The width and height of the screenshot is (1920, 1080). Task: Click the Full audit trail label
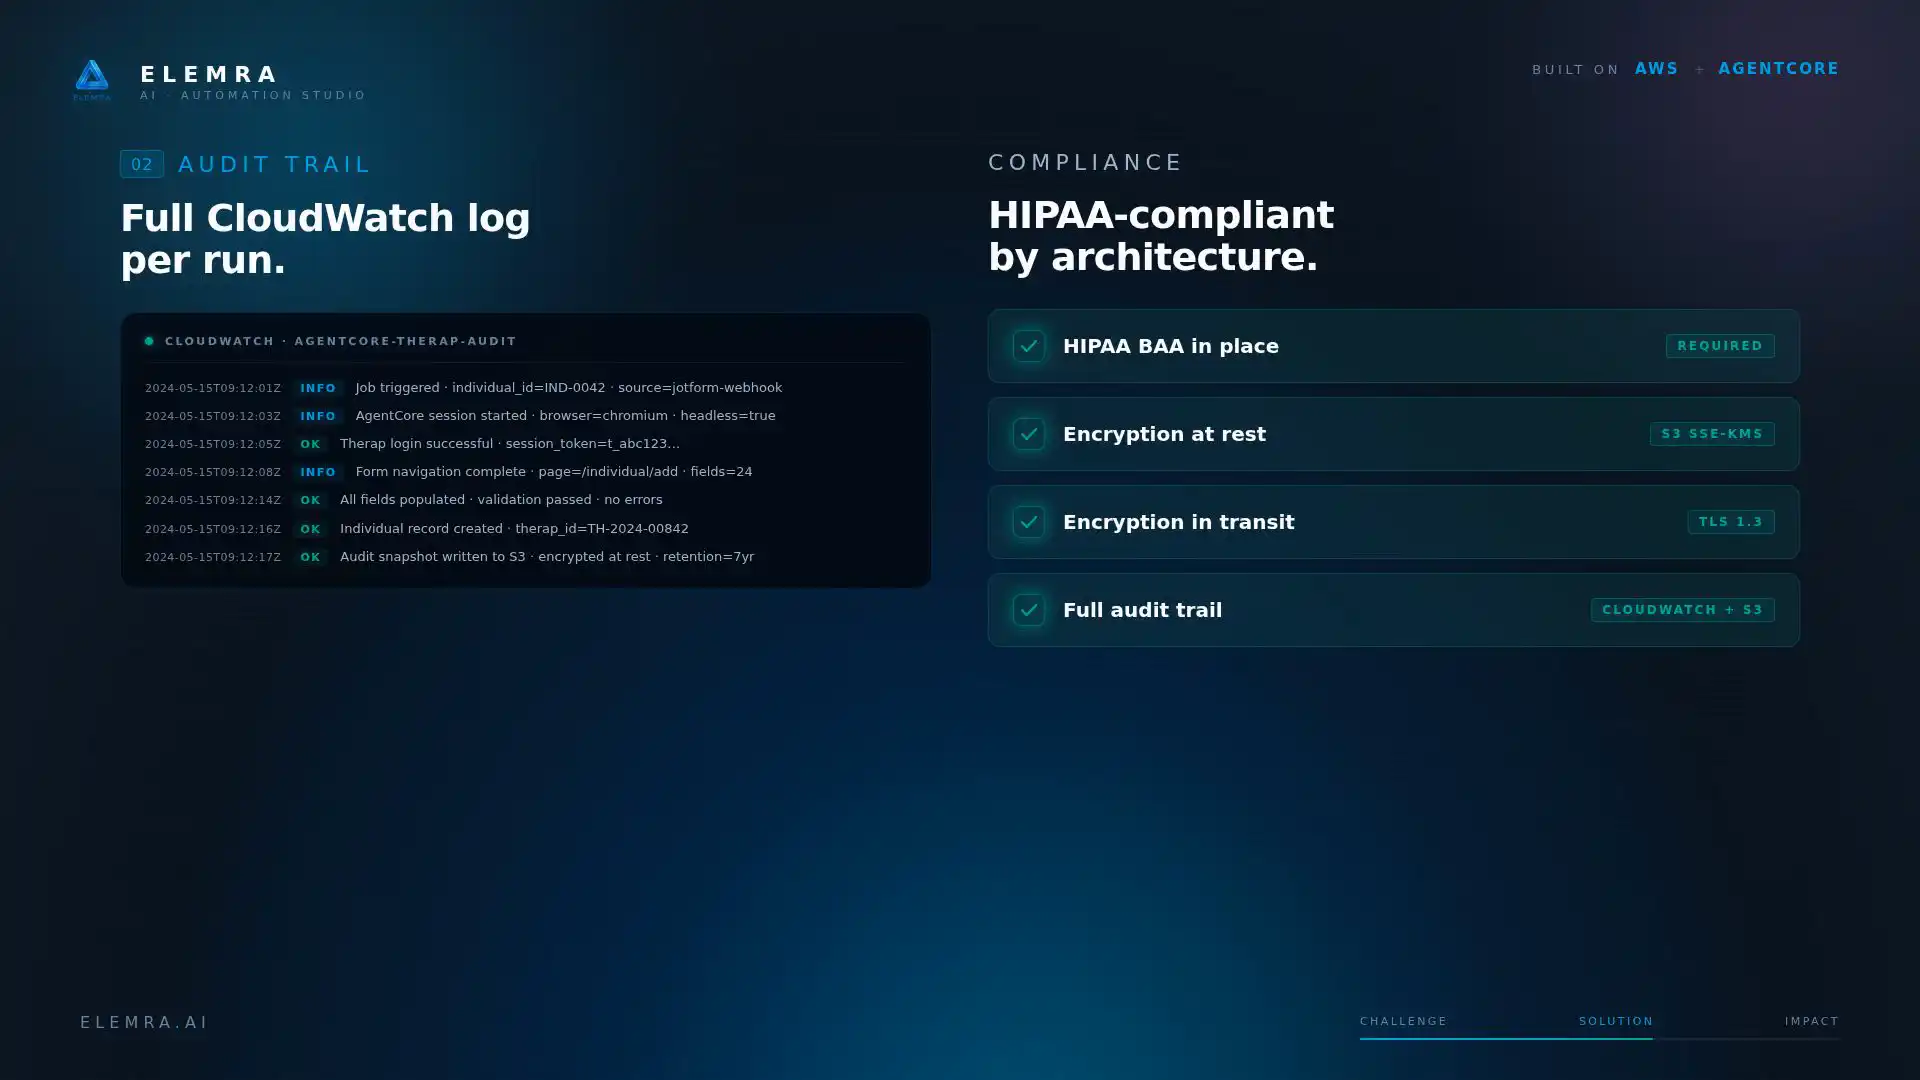tap(1142, 610)
